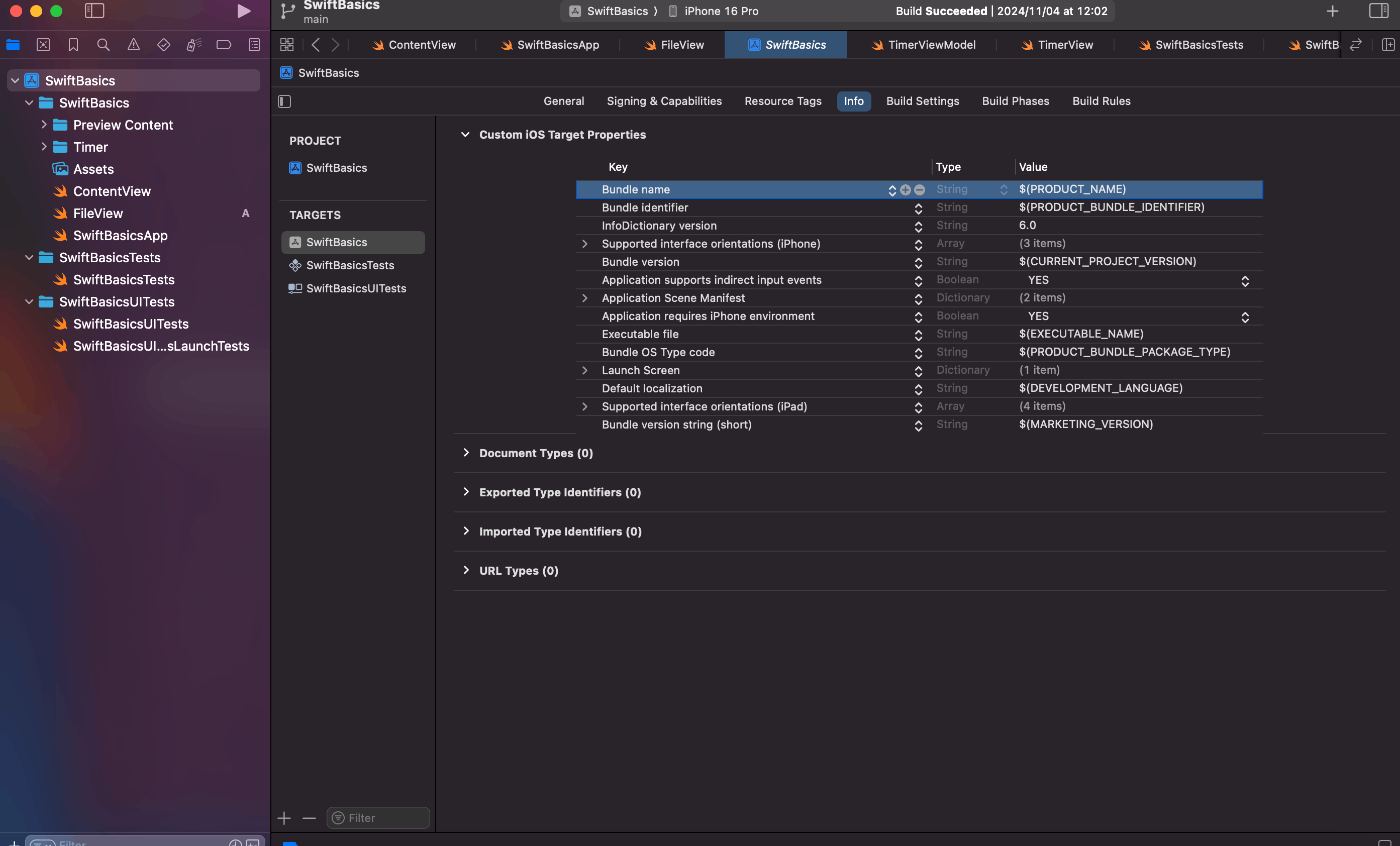This screenshot has height=846, width=1400.
Task: Select the SwiftBasicsUITests target
Action: coord(355,289)
